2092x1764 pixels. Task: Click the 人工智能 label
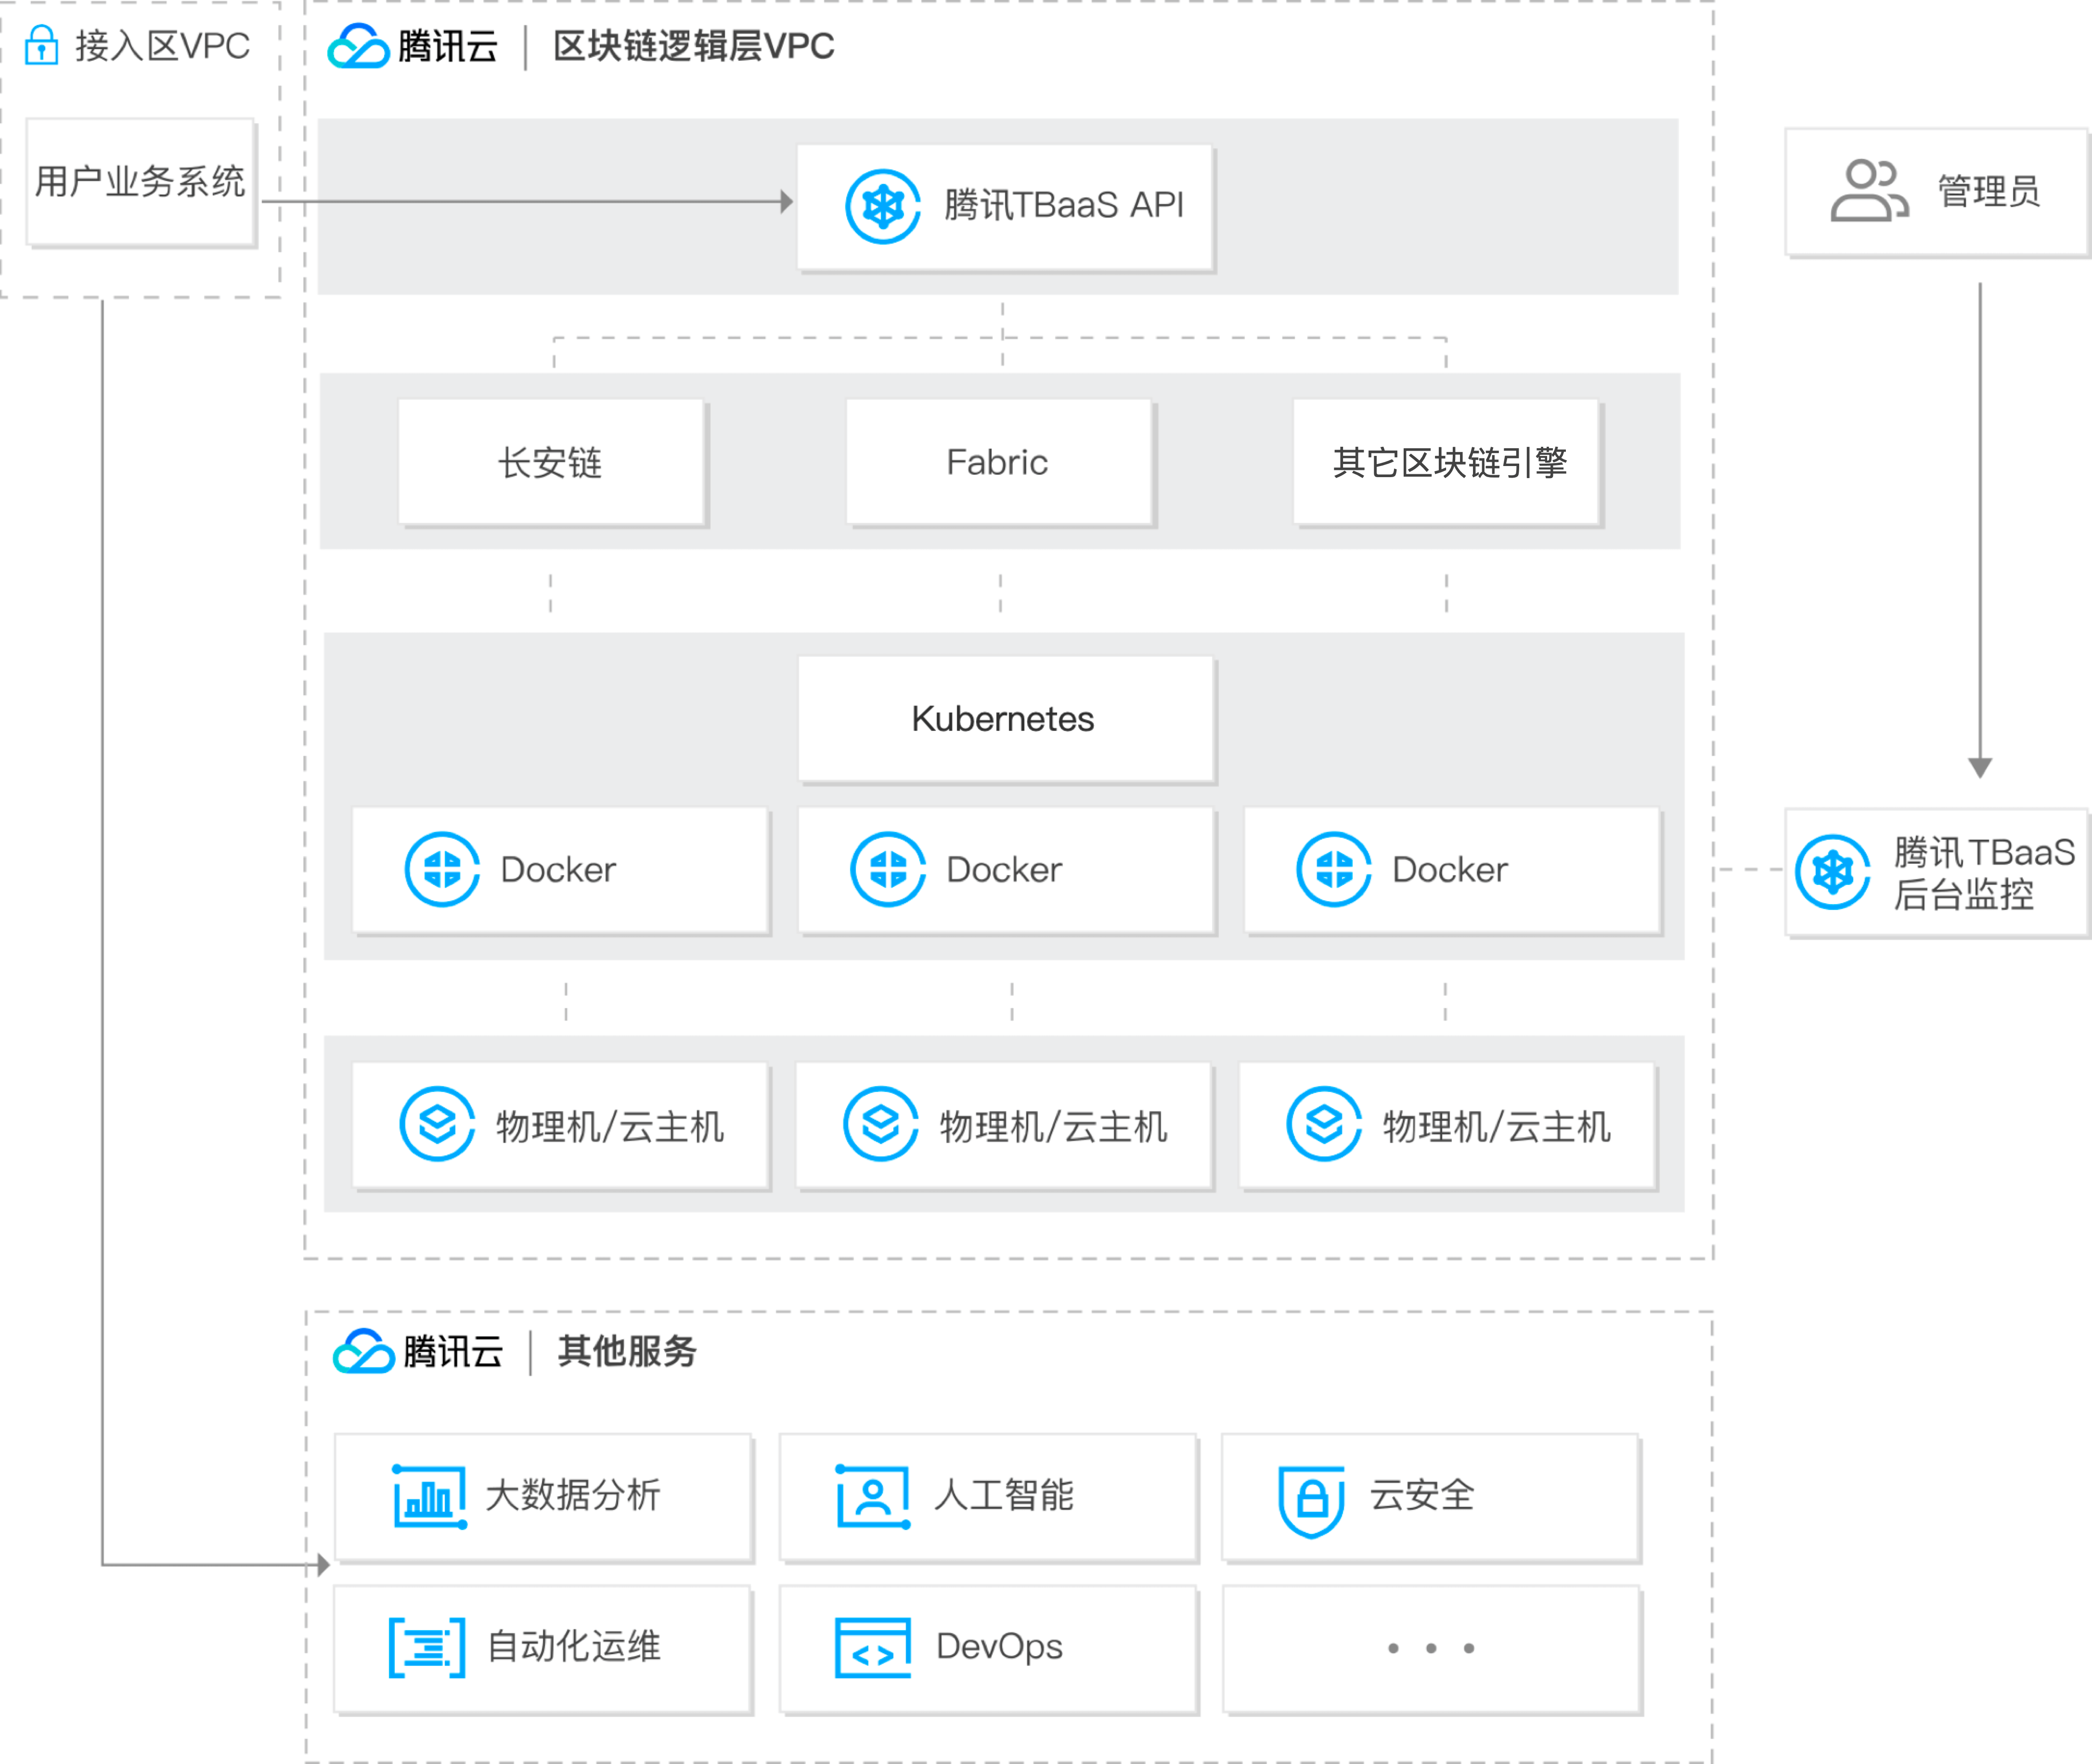(1004, 1495)
